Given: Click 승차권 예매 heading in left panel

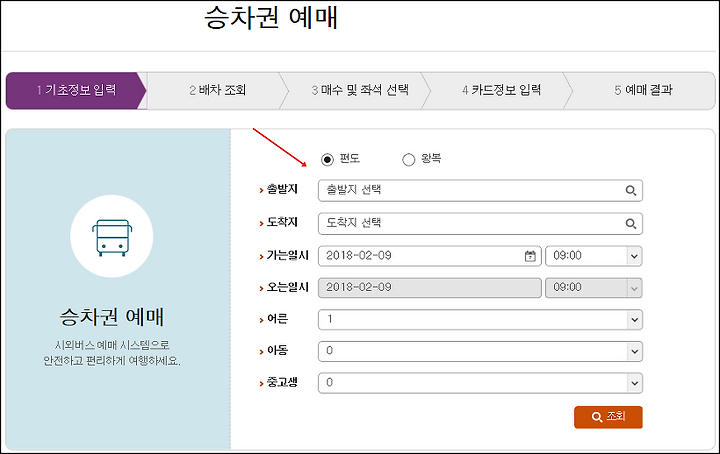Looking at the screenshot, I should [x=112, y=317].
